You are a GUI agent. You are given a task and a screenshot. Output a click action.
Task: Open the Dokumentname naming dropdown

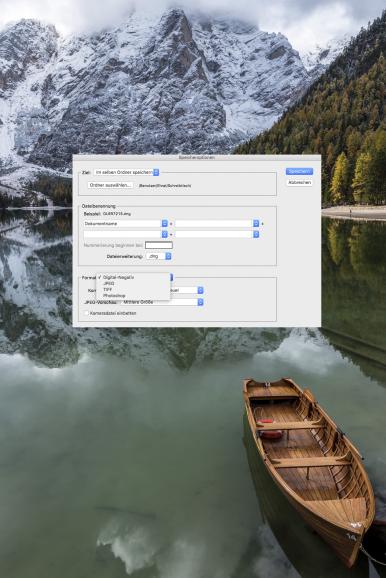(x=126, y=223)
